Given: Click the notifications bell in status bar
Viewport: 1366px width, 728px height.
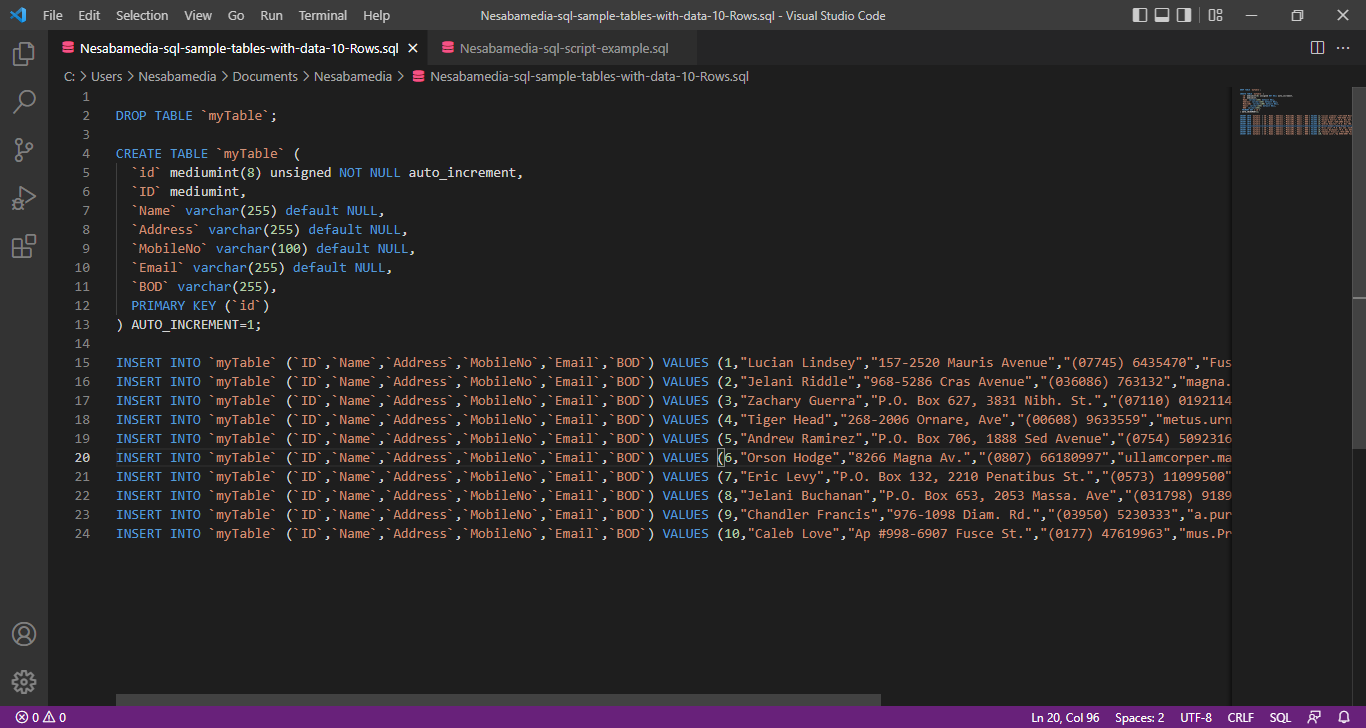Looking at the screenshot, I should pos(1344,717).
